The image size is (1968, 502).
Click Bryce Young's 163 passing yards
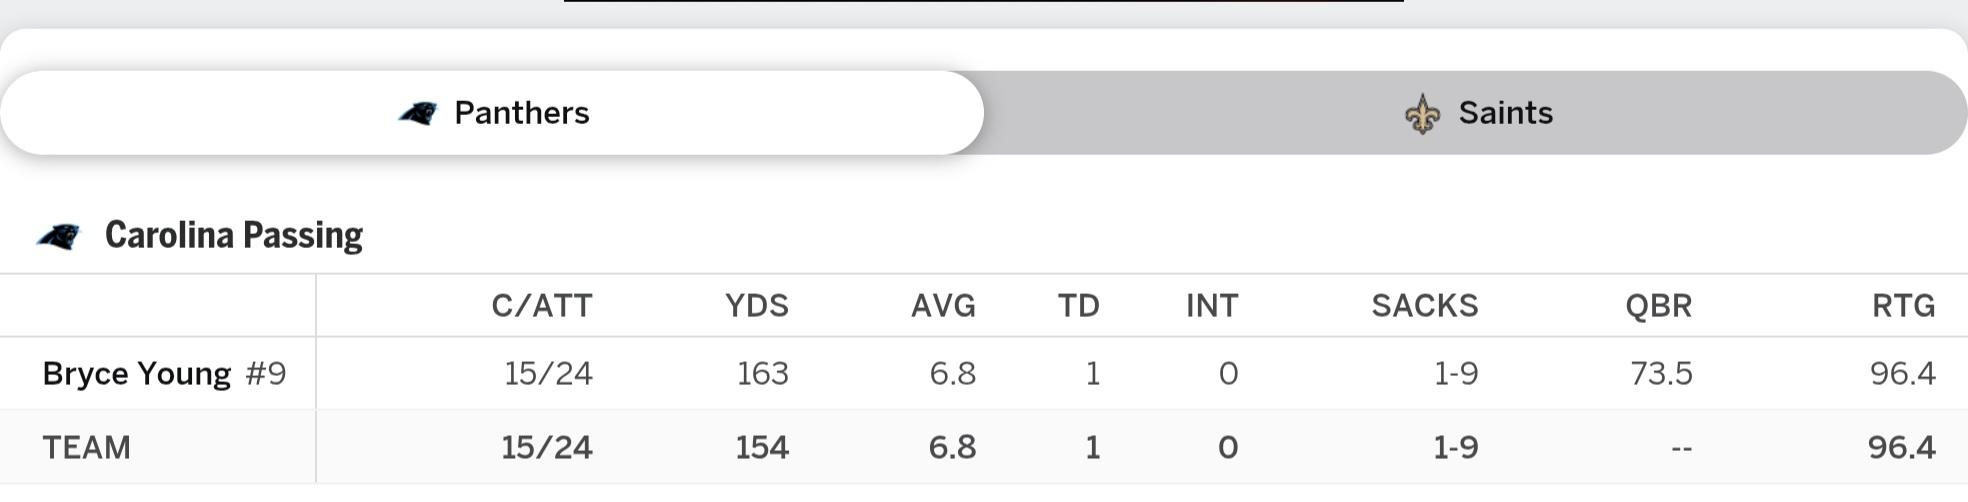(x=762, y=373)
